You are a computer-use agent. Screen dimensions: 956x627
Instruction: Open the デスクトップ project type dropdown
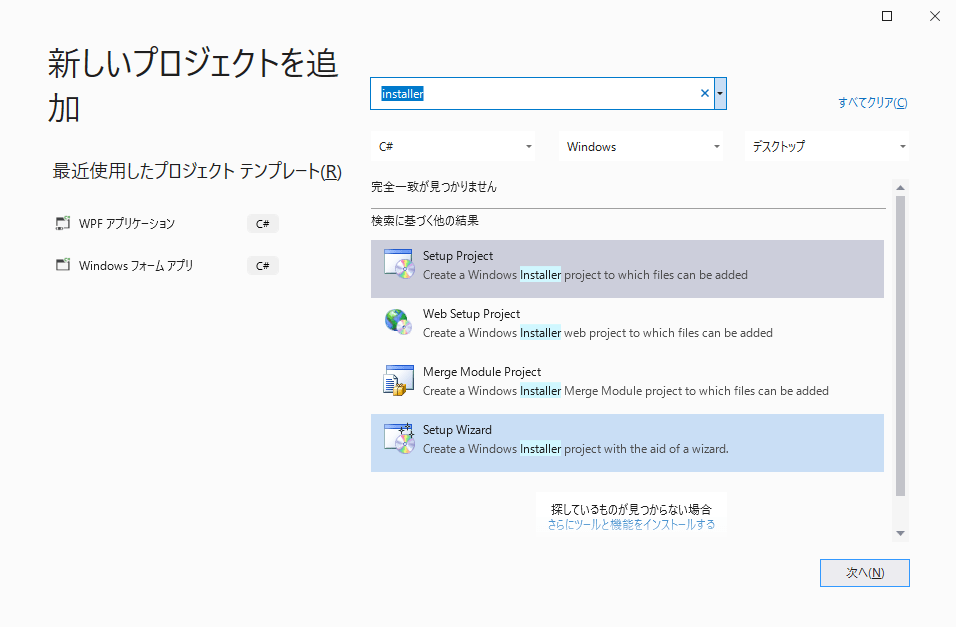(x=826, y=146)
